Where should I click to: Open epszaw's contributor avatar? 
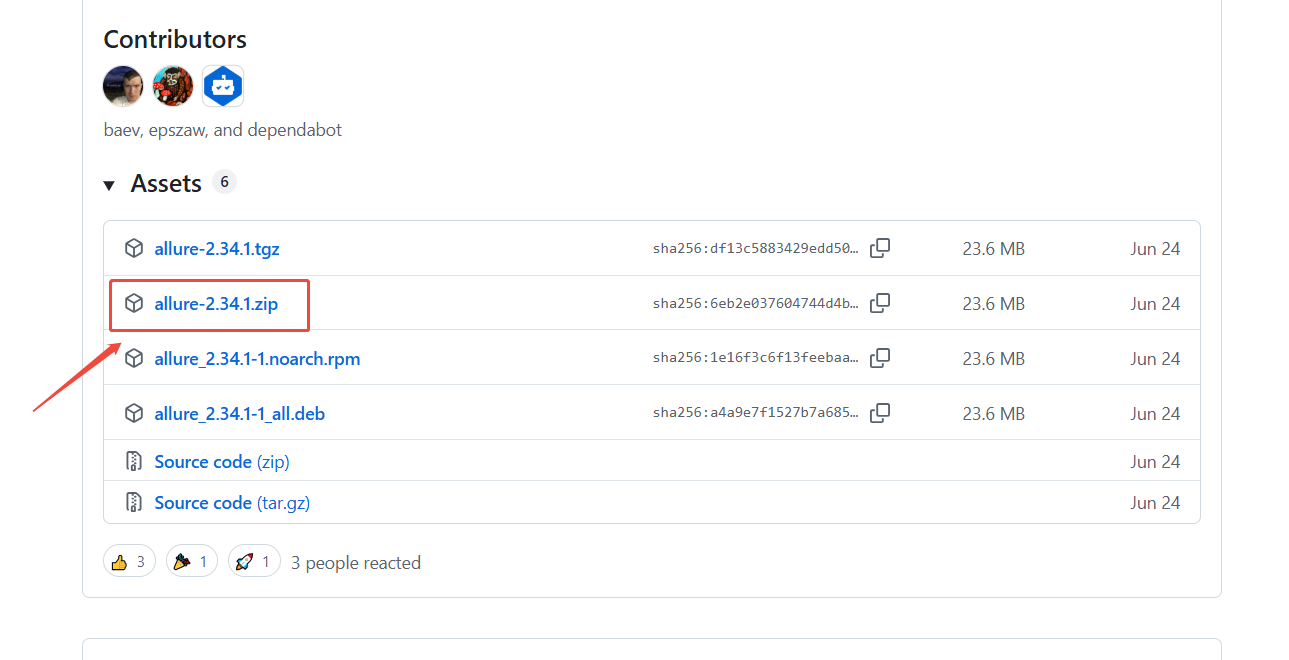173,86
